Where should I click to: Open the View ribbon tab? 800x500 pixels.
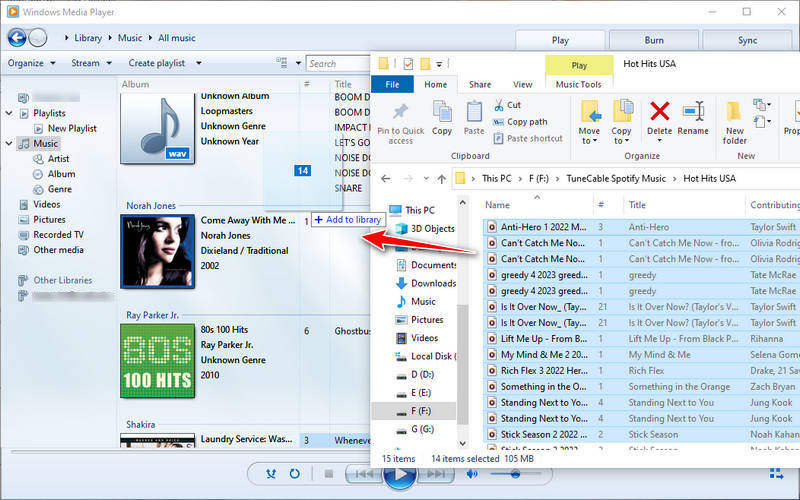tap(522, 84)
